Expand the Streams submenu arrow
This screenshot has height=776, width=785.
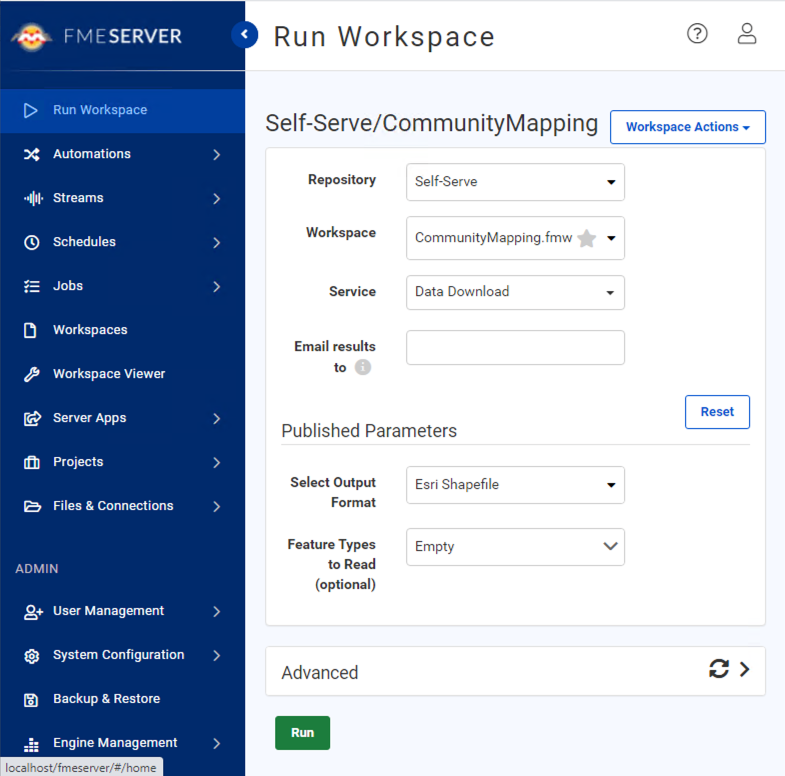216,199
